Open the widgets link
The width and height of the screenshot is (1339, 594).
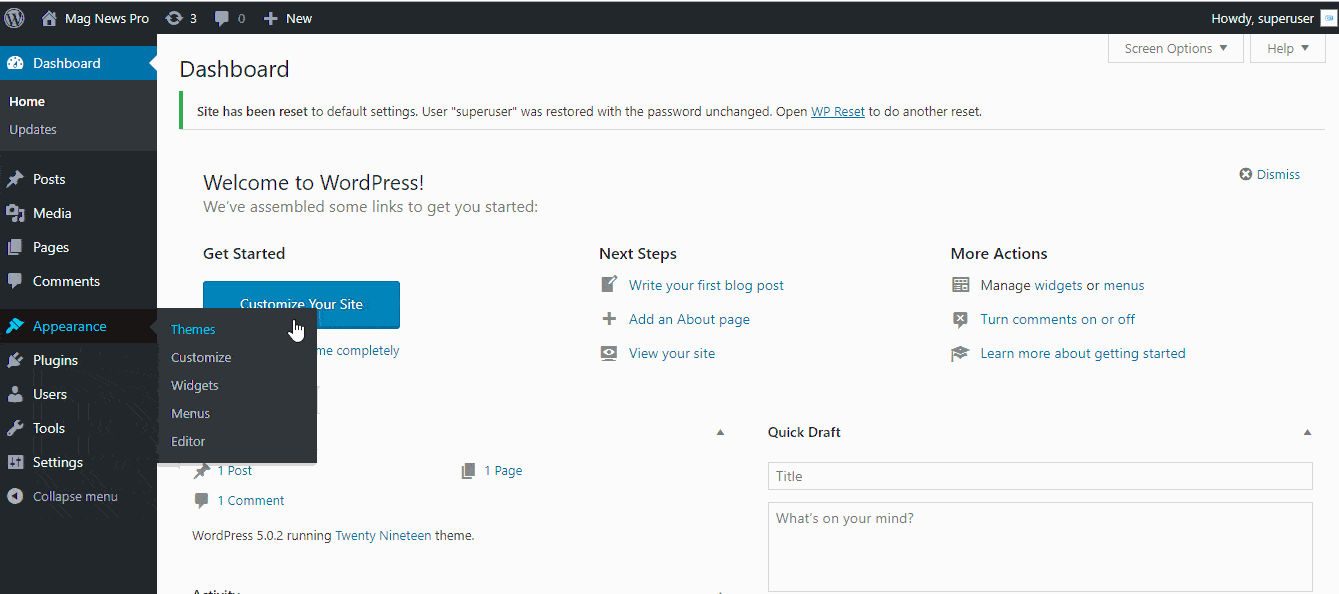point(1058,285)
